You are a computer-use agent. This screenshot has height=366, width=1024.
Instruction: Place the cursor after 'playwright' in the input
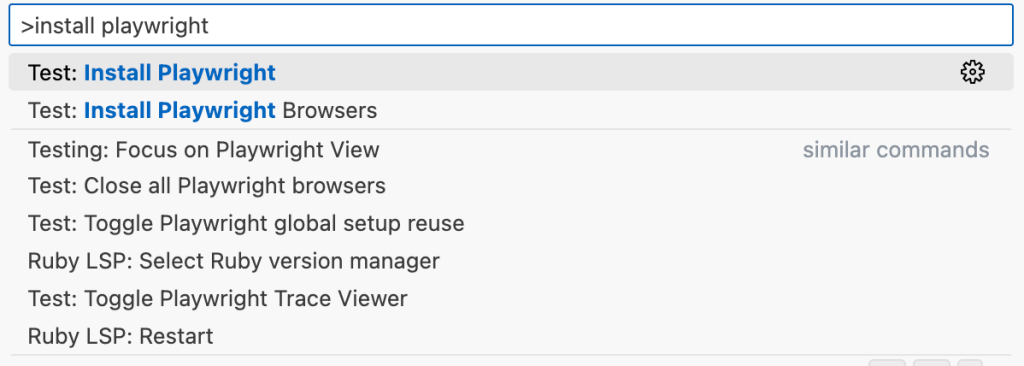(209, 25)
